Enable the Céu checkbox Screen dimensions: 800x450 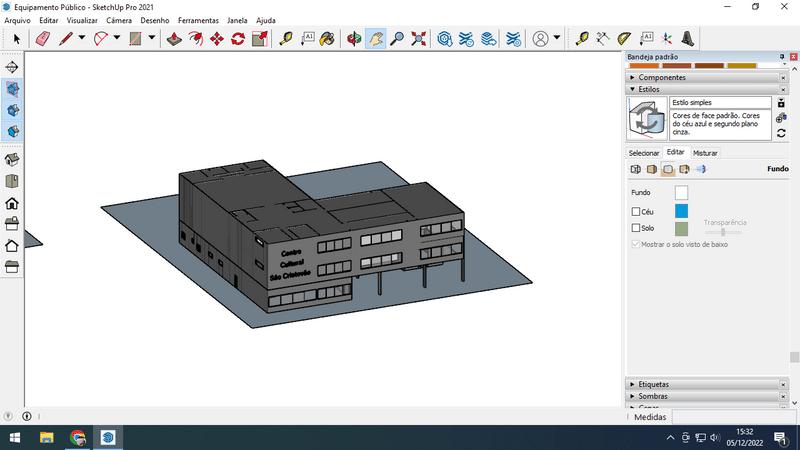pos(636,212)
